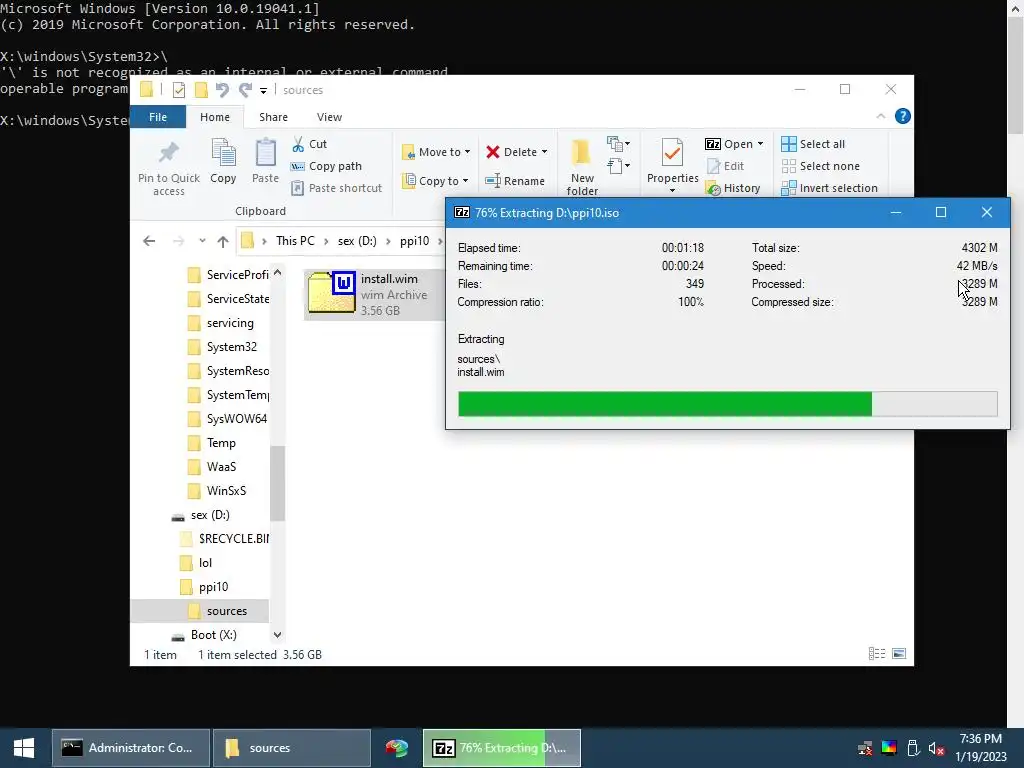
Task: Click the Pin to Quick access icon
Action: [168, 152]
